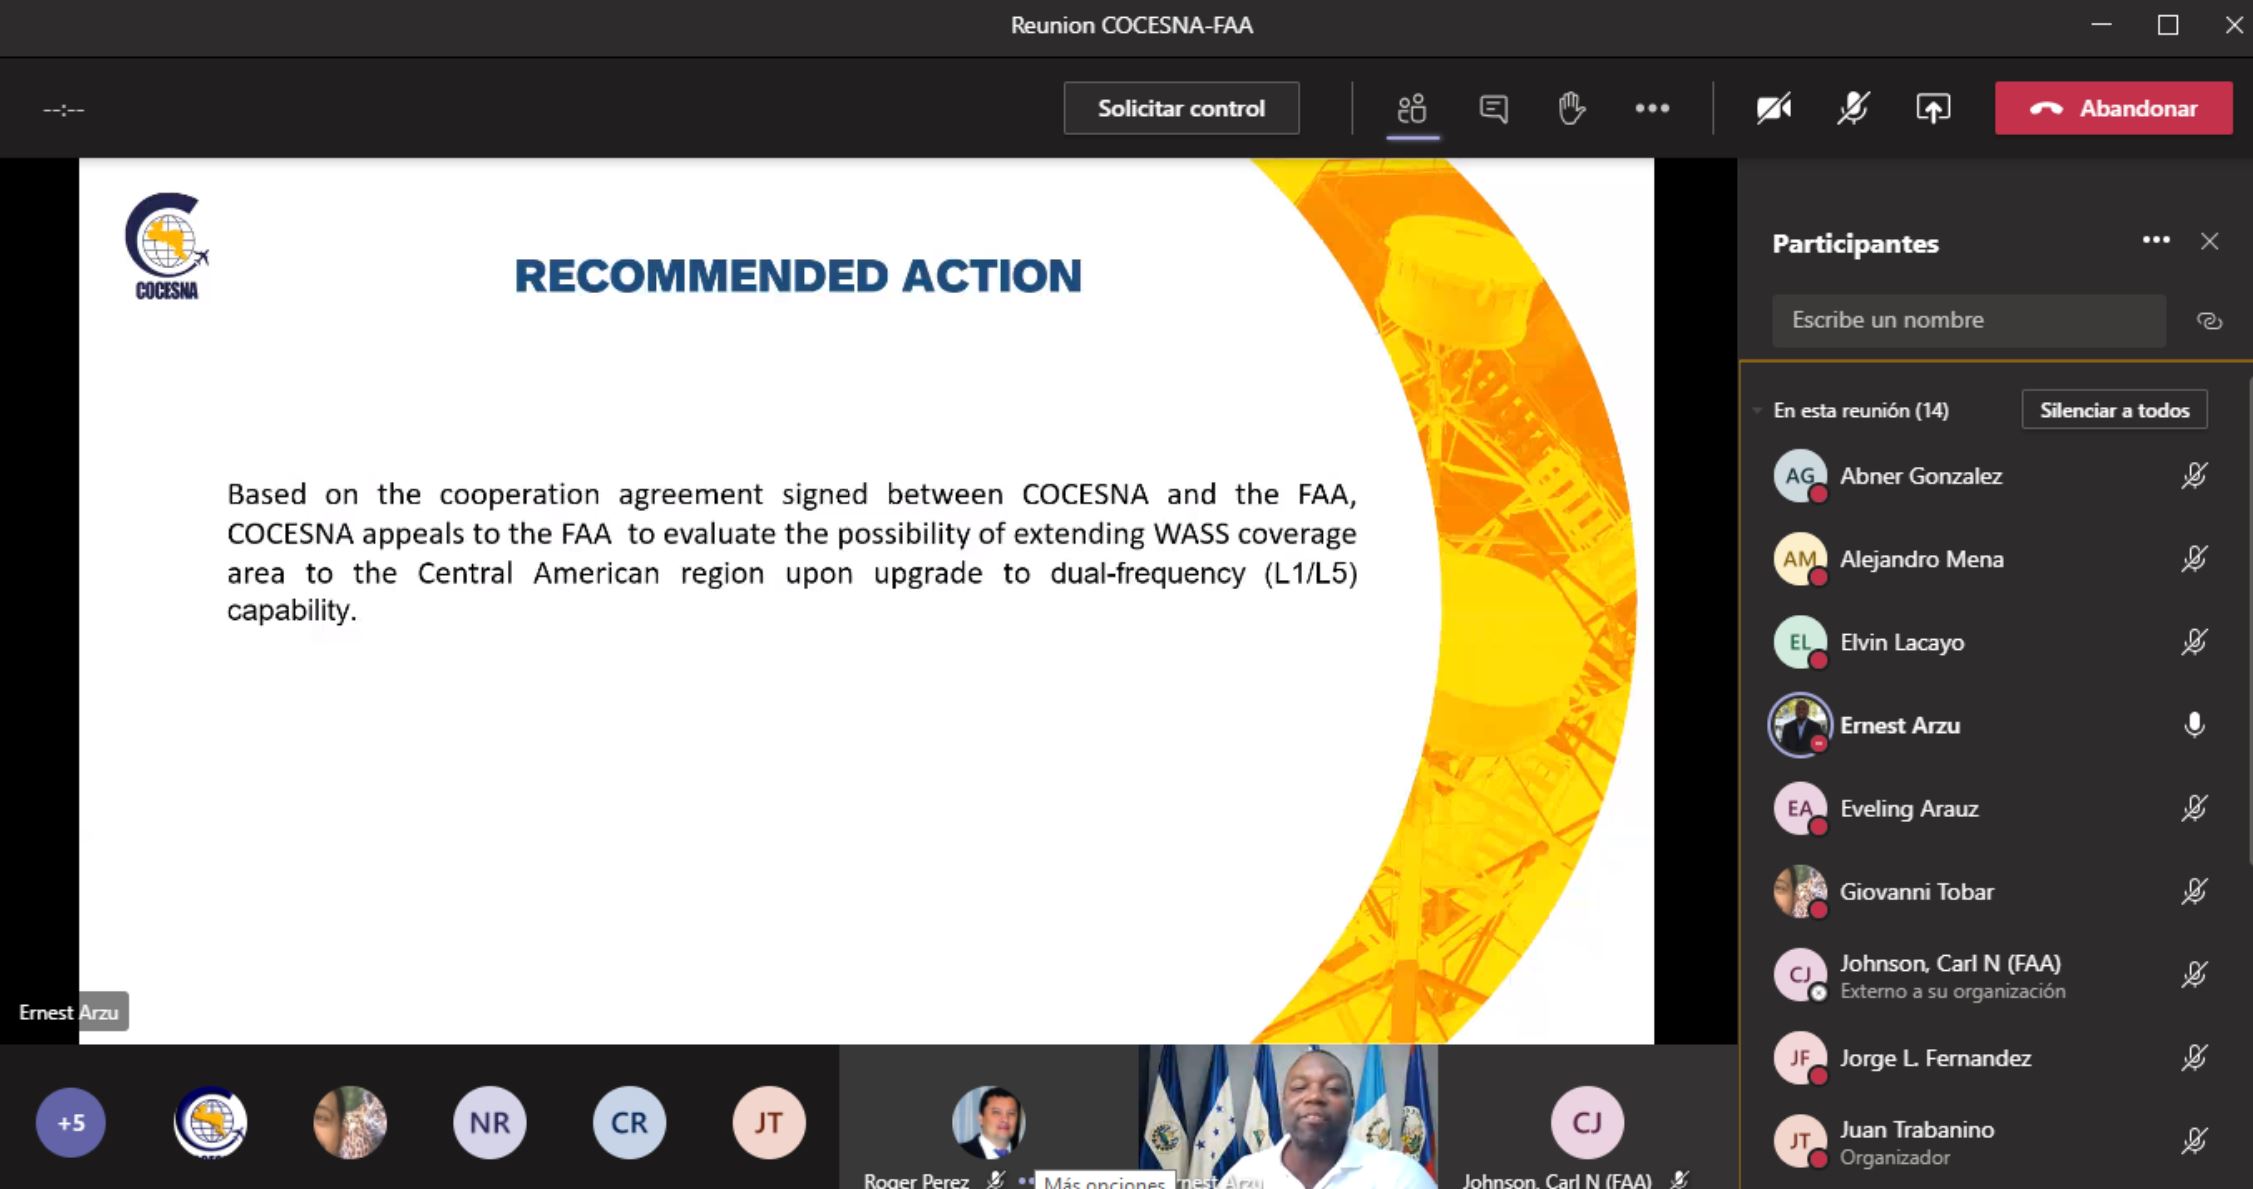This screenshot has width=2253, height=1189.
Task: Click Ernest Arzu's photo avatar in list
Action: click(x=1800, y=725)
